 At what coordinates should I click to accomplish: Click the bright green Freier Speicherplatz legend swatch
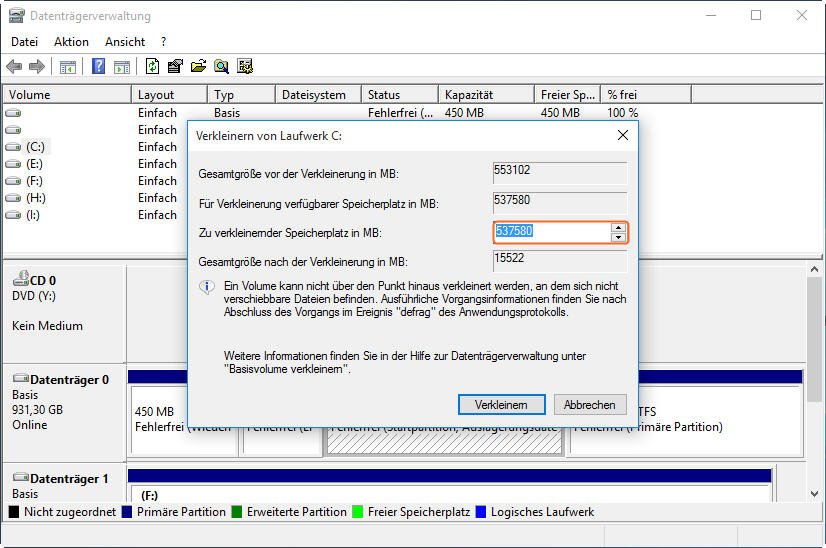pos(358,512)
